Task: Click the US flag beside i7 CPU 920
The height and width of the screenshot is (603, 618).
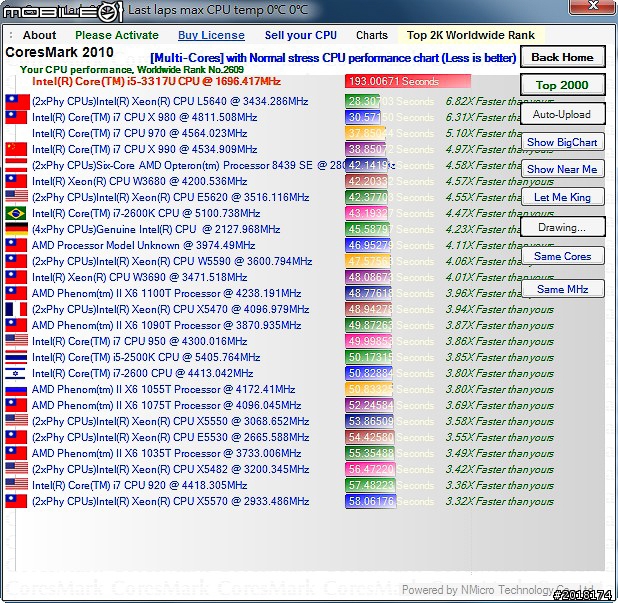Action: pyautogui.click(x=16, y=485)
